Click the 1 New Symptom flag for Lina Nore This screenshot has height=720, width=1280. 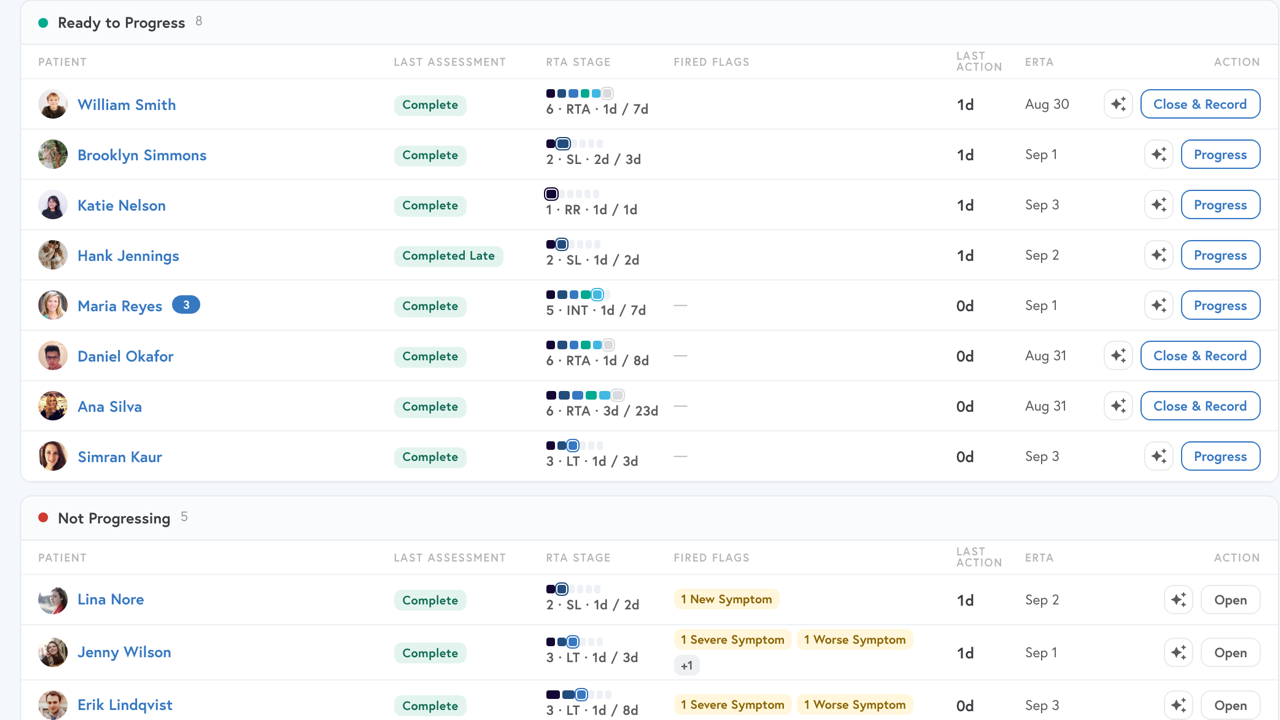point(726,599)
